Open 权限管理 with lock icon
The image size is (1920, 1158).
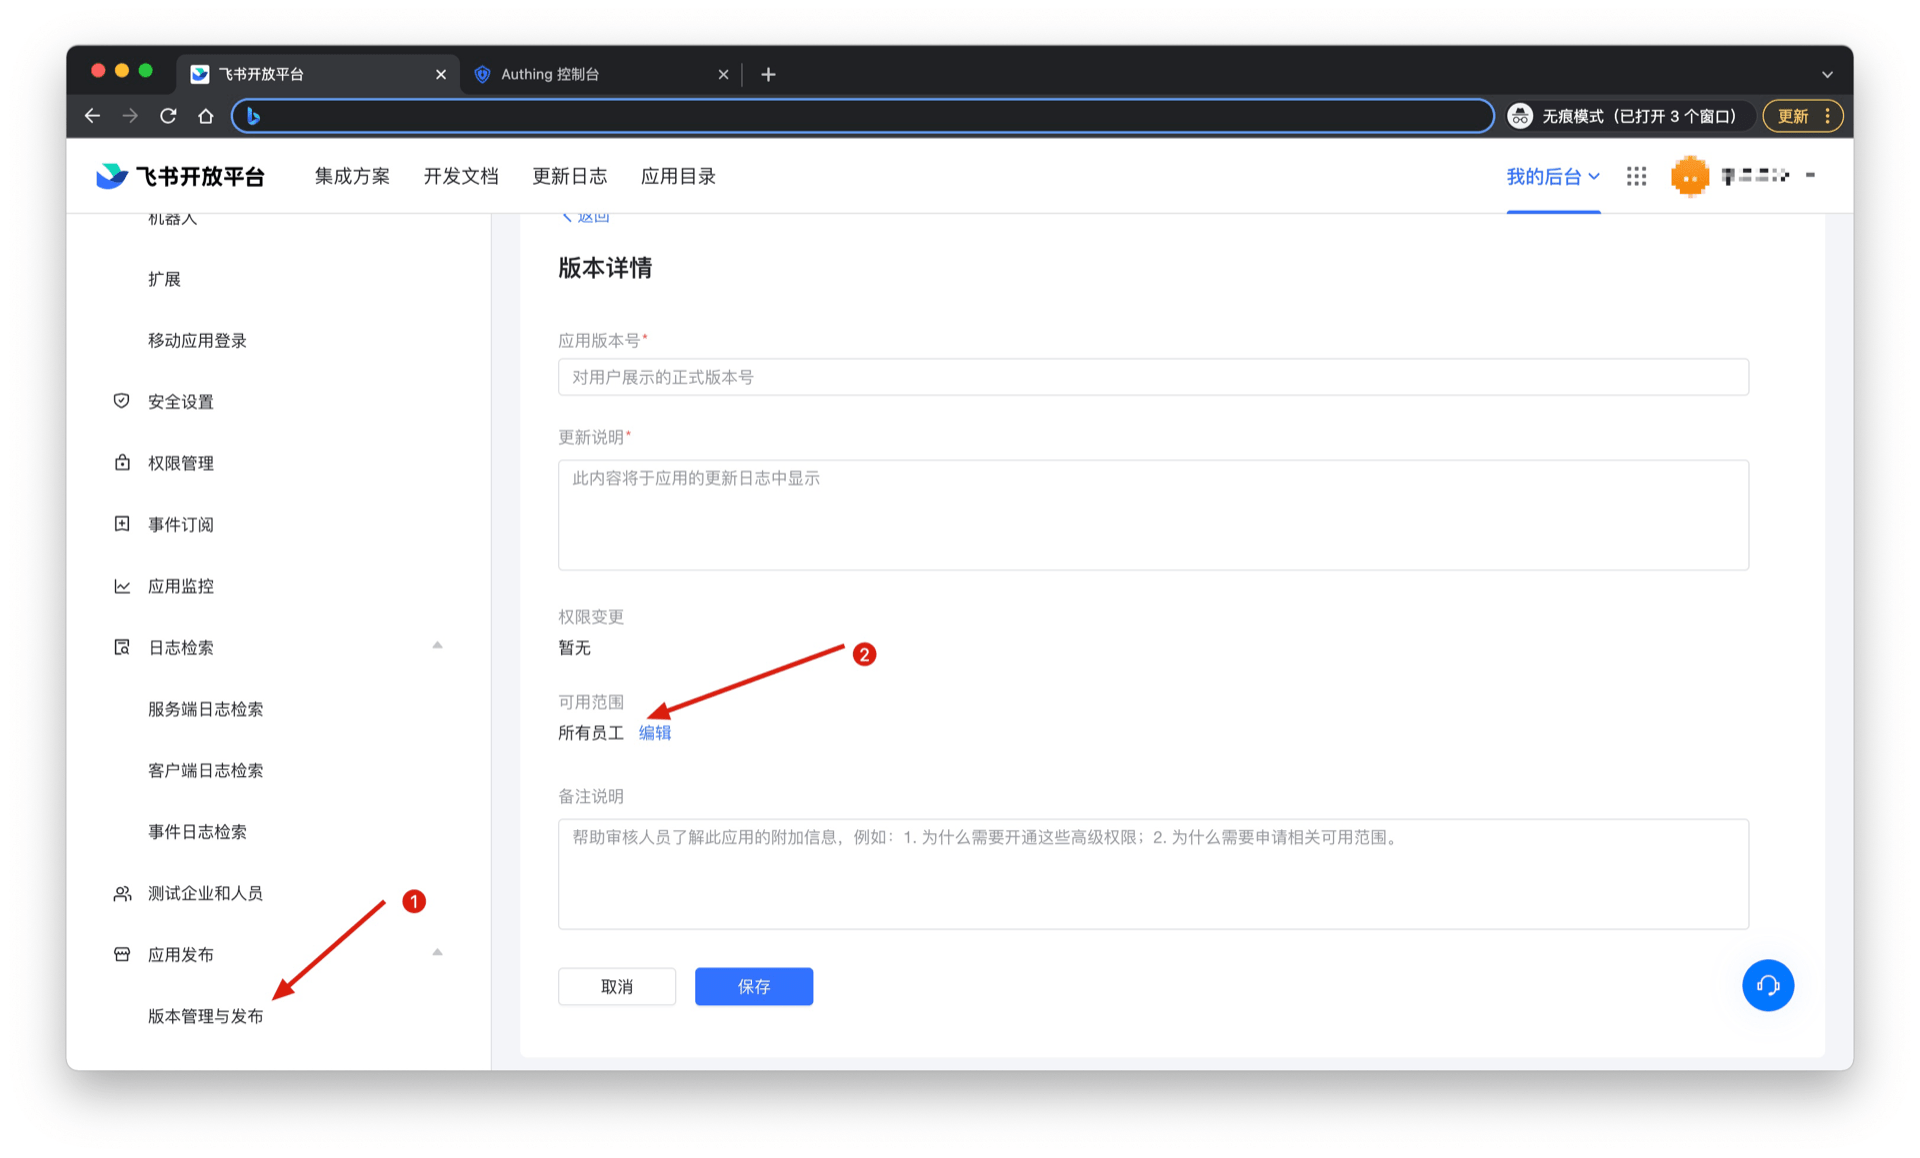point(180,463)
